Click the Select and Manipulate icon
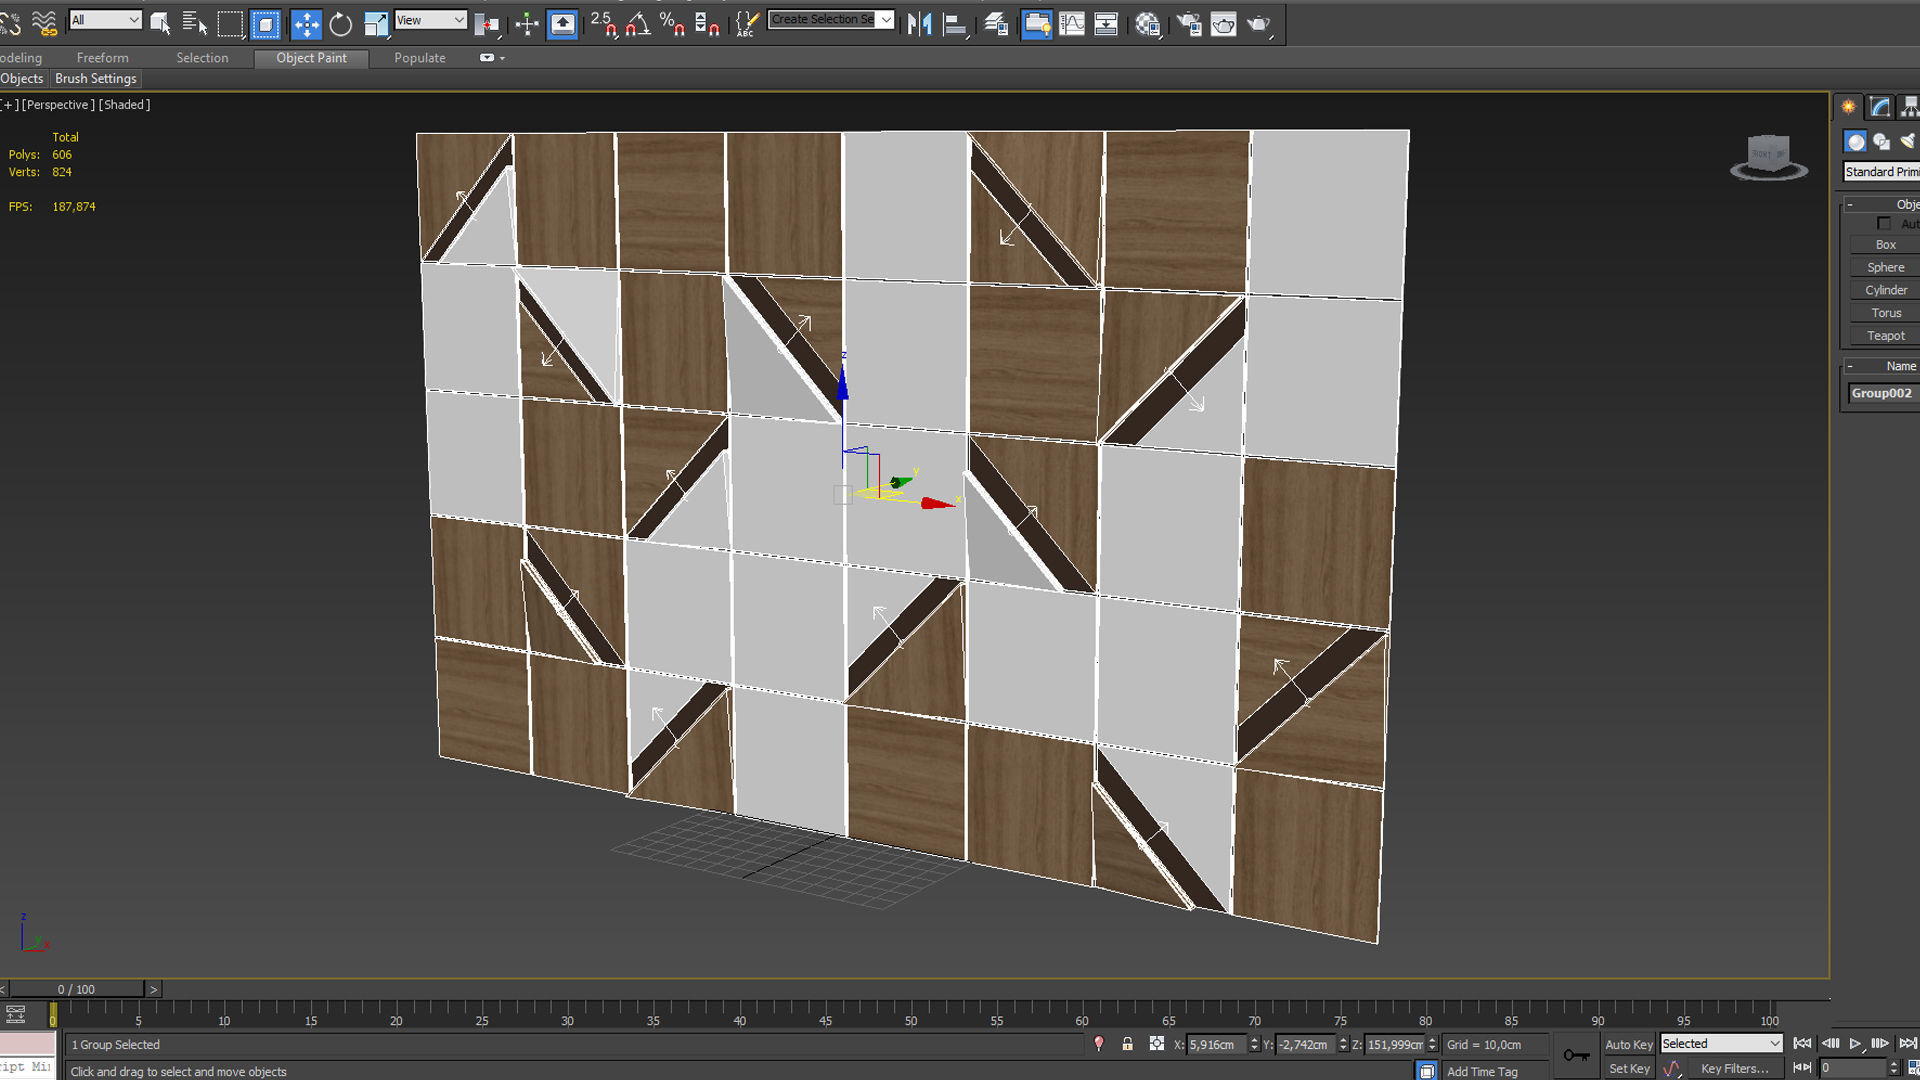The height and width of the screenshot is (1080, 1920). [x=527, y=23]
